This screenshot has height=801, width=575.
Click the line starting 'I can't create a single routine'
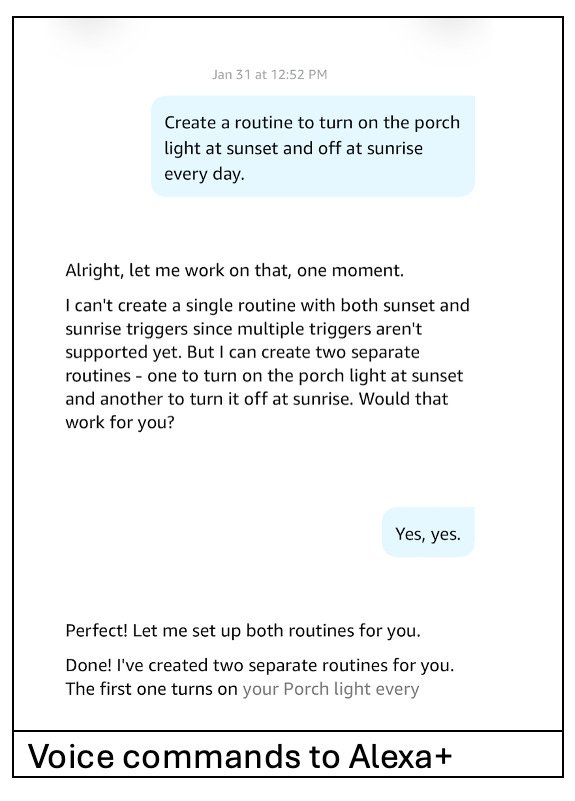point(268,305)
